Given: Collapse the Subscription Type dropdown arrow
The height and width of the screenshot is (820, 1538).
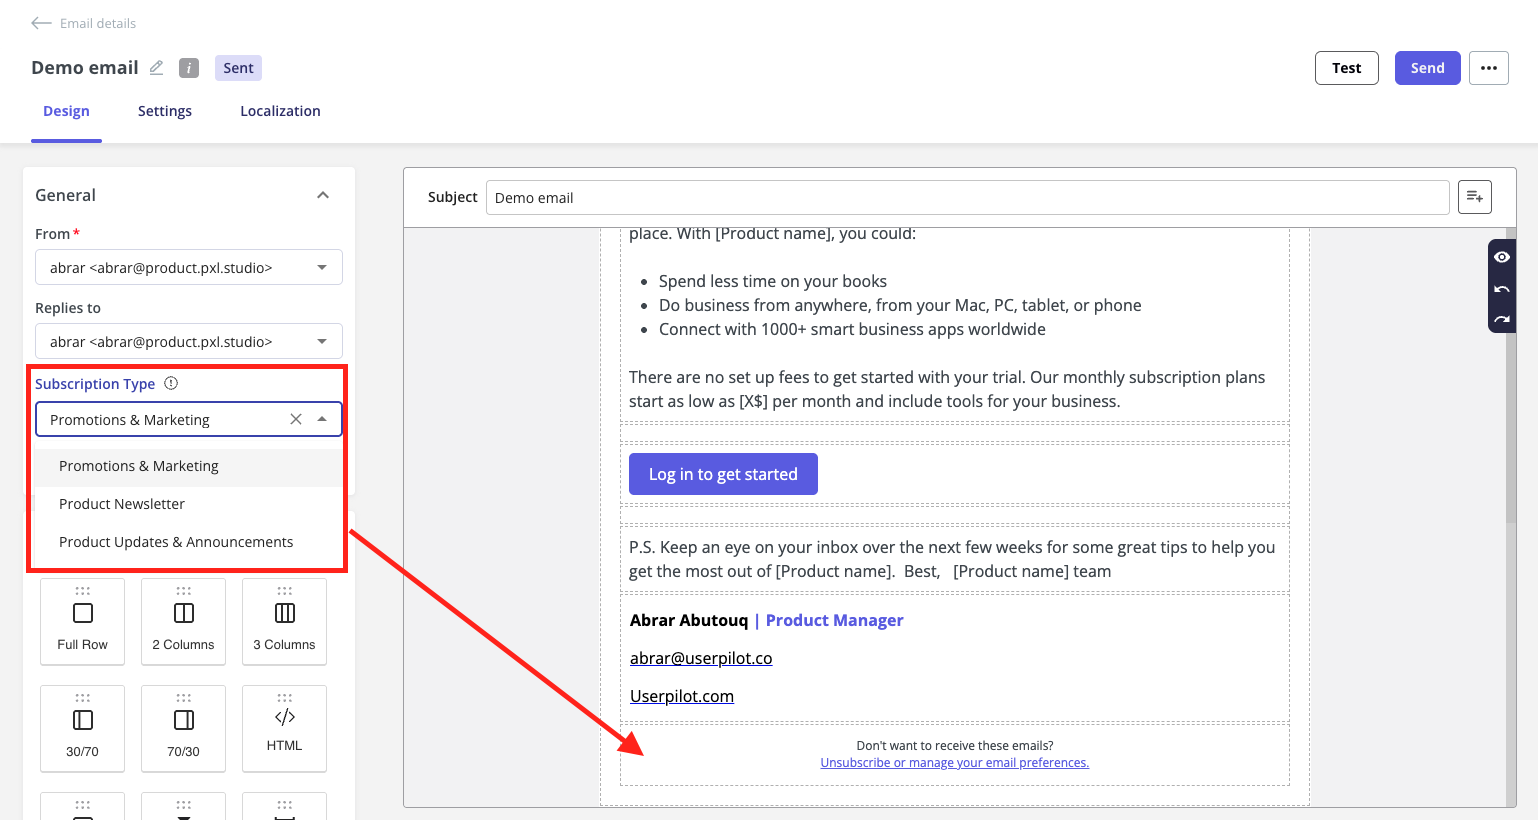Looking at the screenshot, I should pos(322,419).
